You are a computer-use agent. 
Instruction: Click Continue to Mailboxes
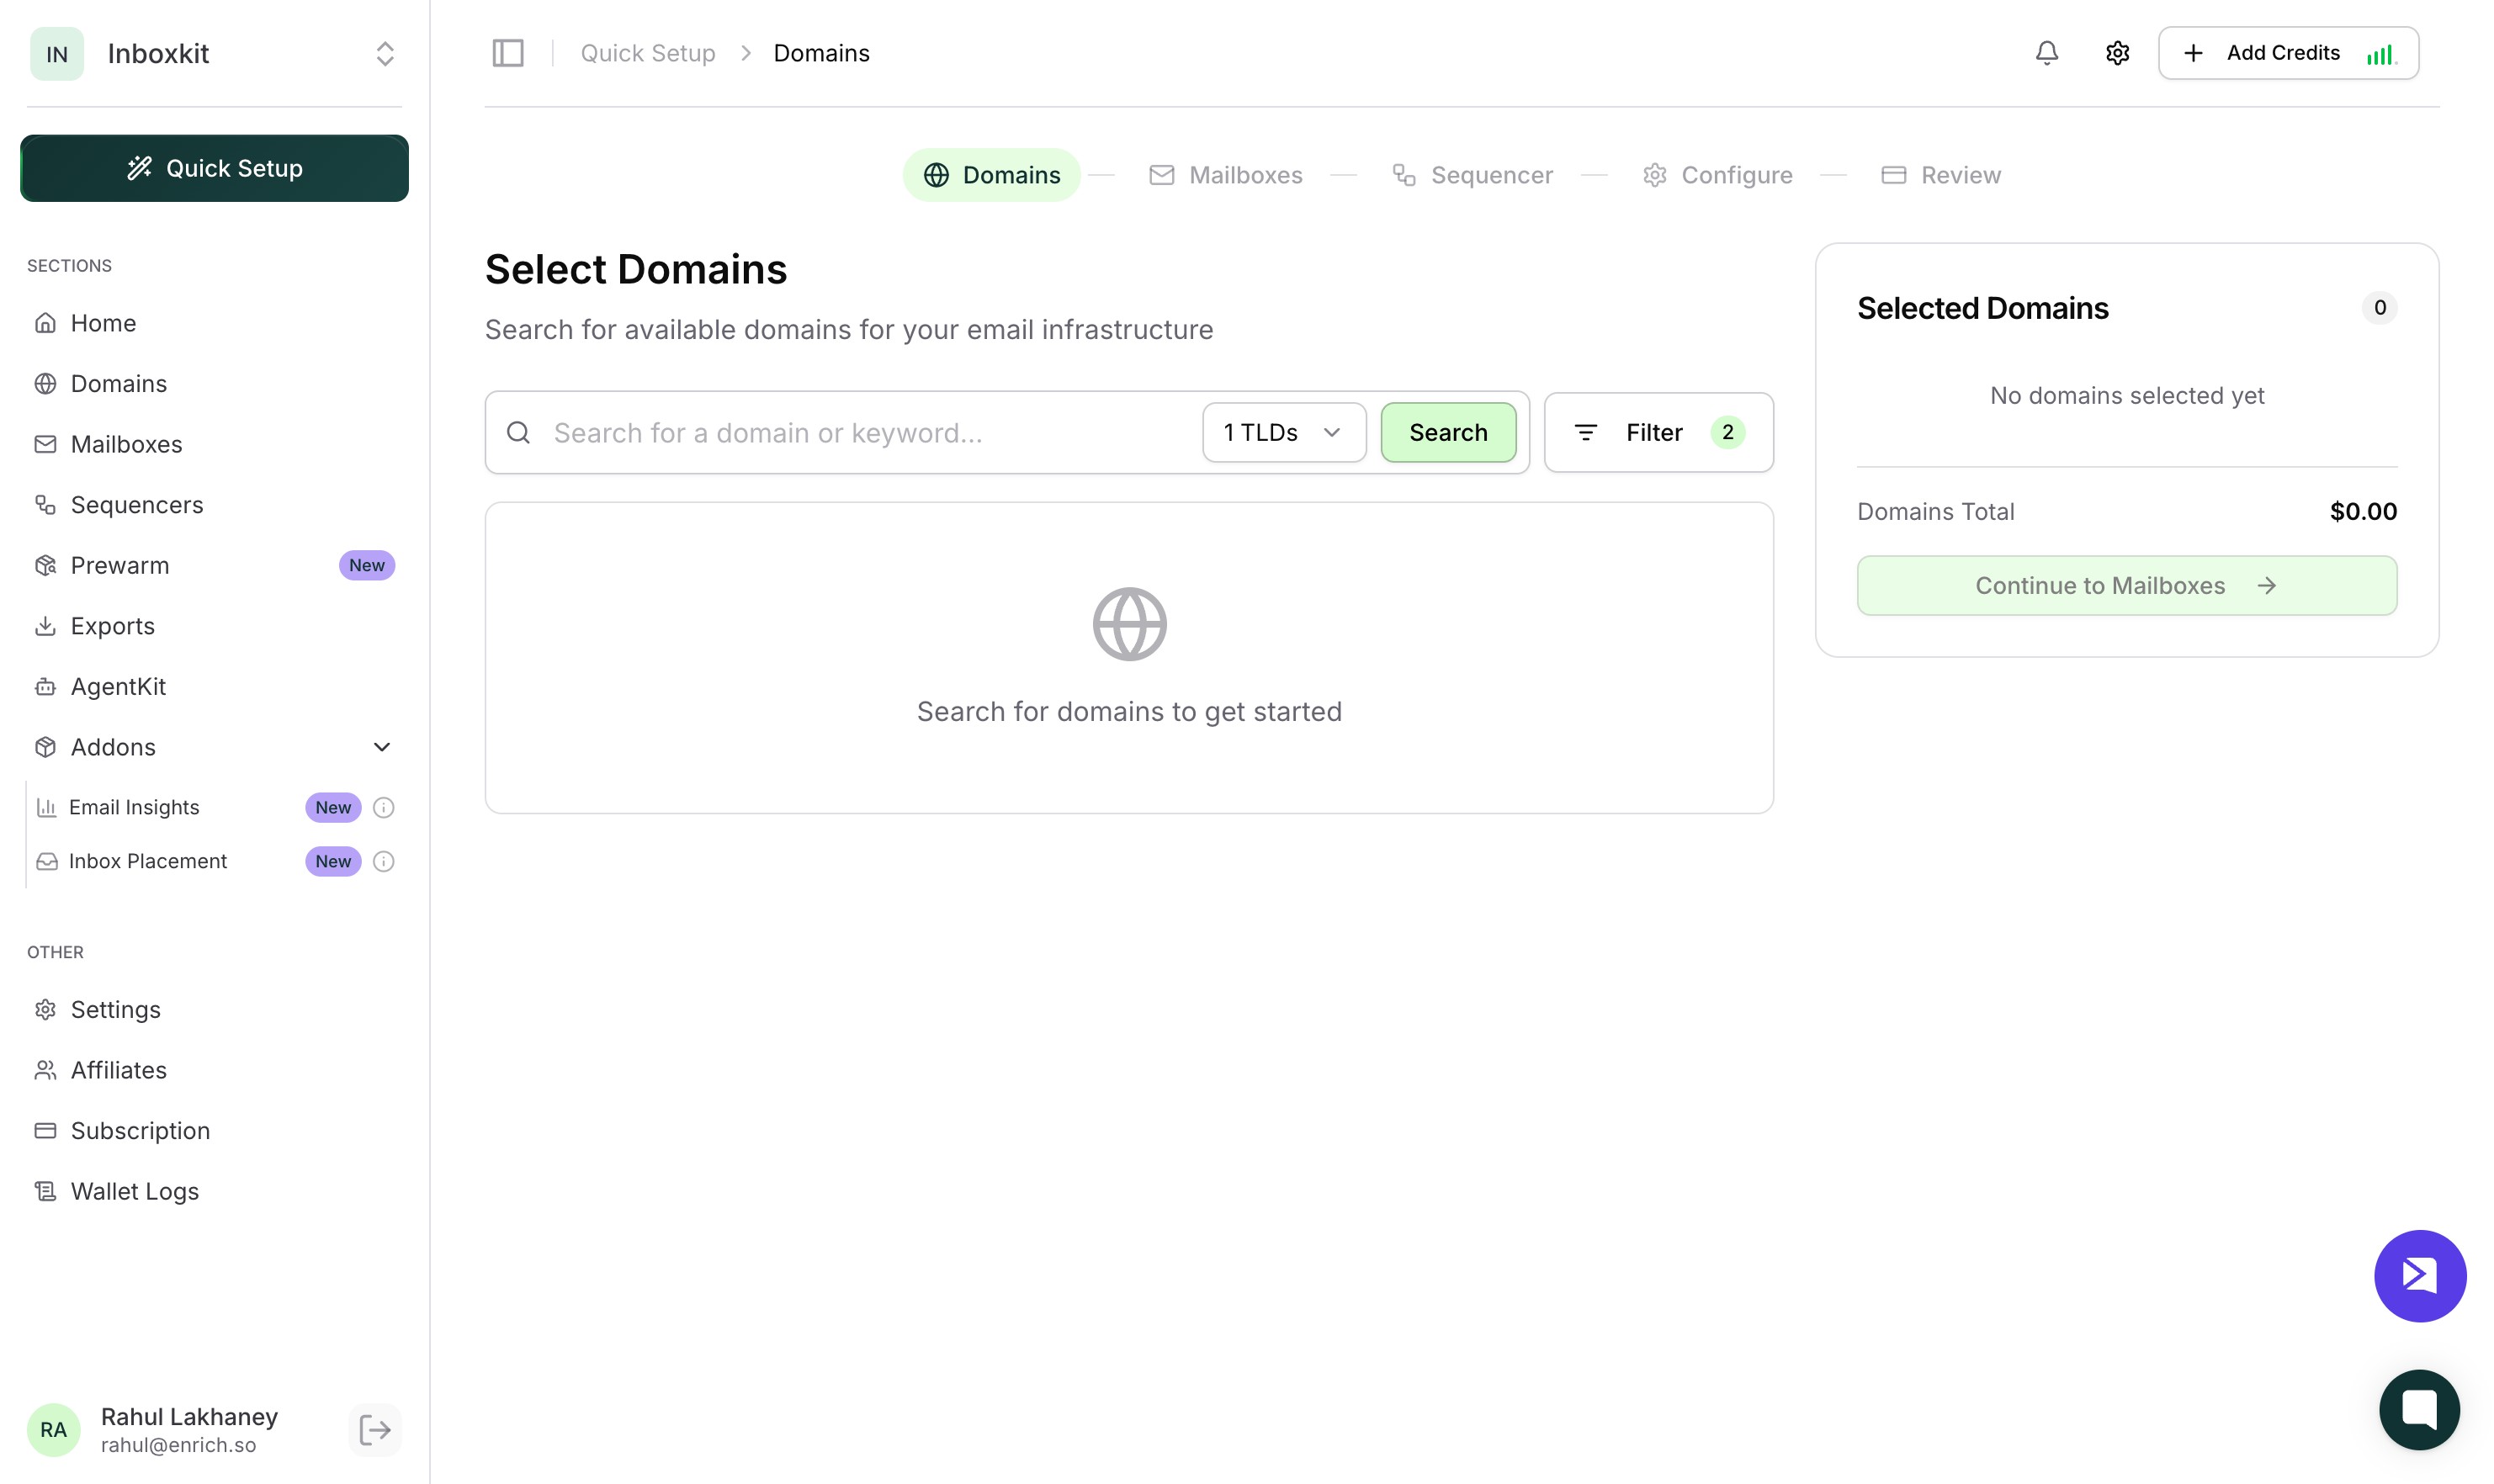(2125, 585)
